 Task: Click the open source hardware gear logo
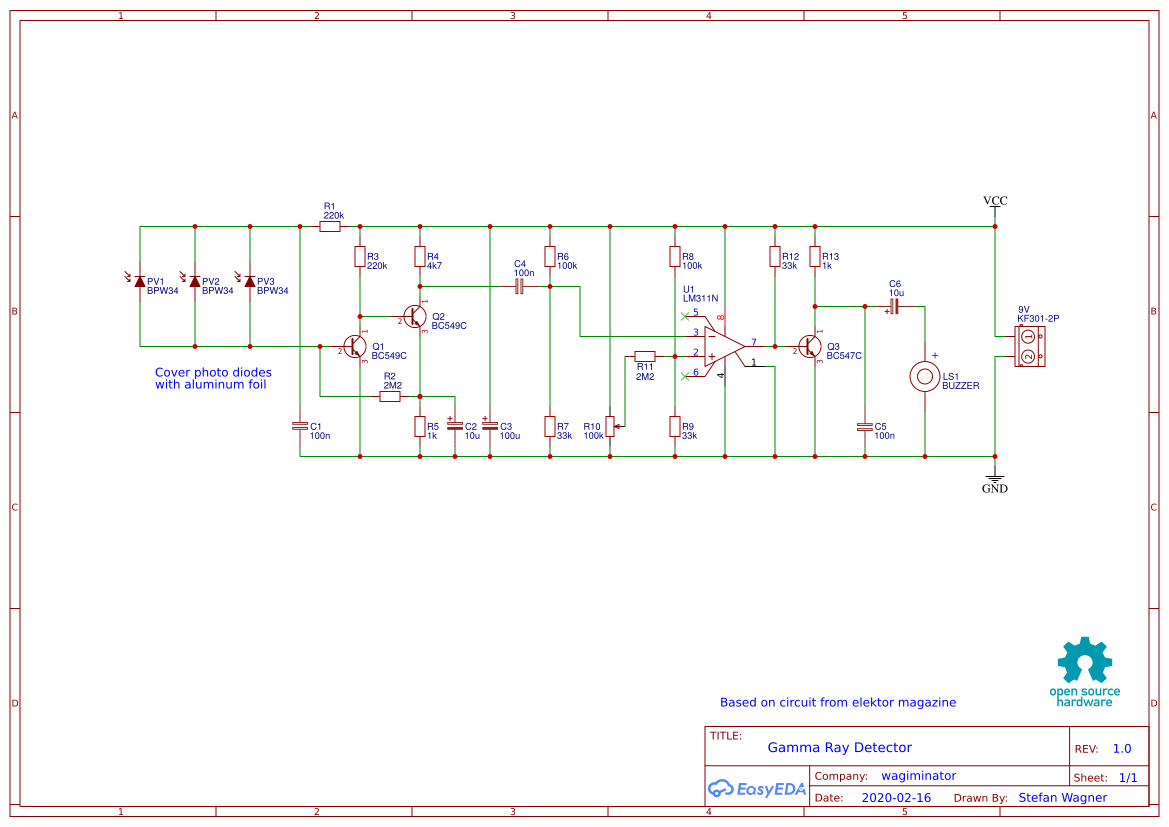1085,660
